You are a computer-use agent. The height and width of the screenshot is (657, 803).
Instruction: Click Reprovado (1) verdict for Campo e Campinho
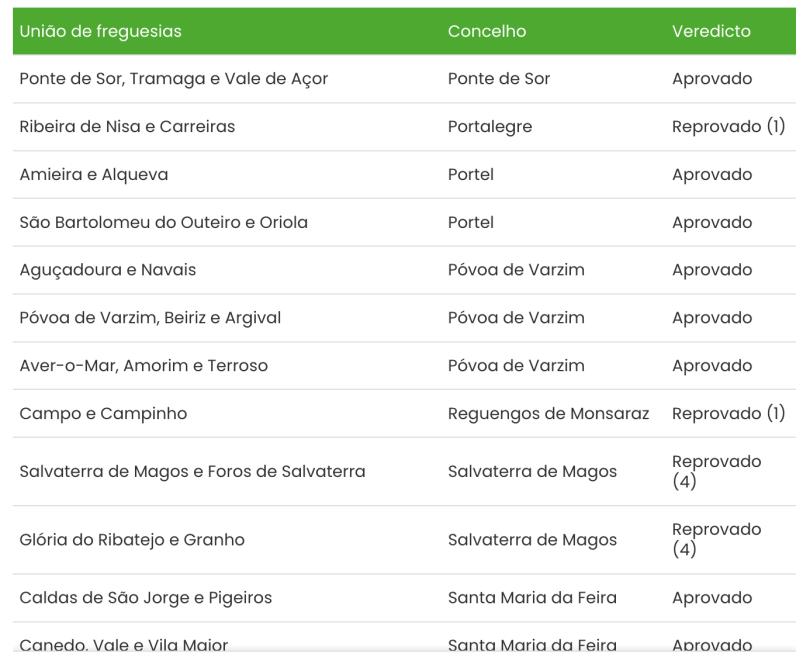[728, 413]
